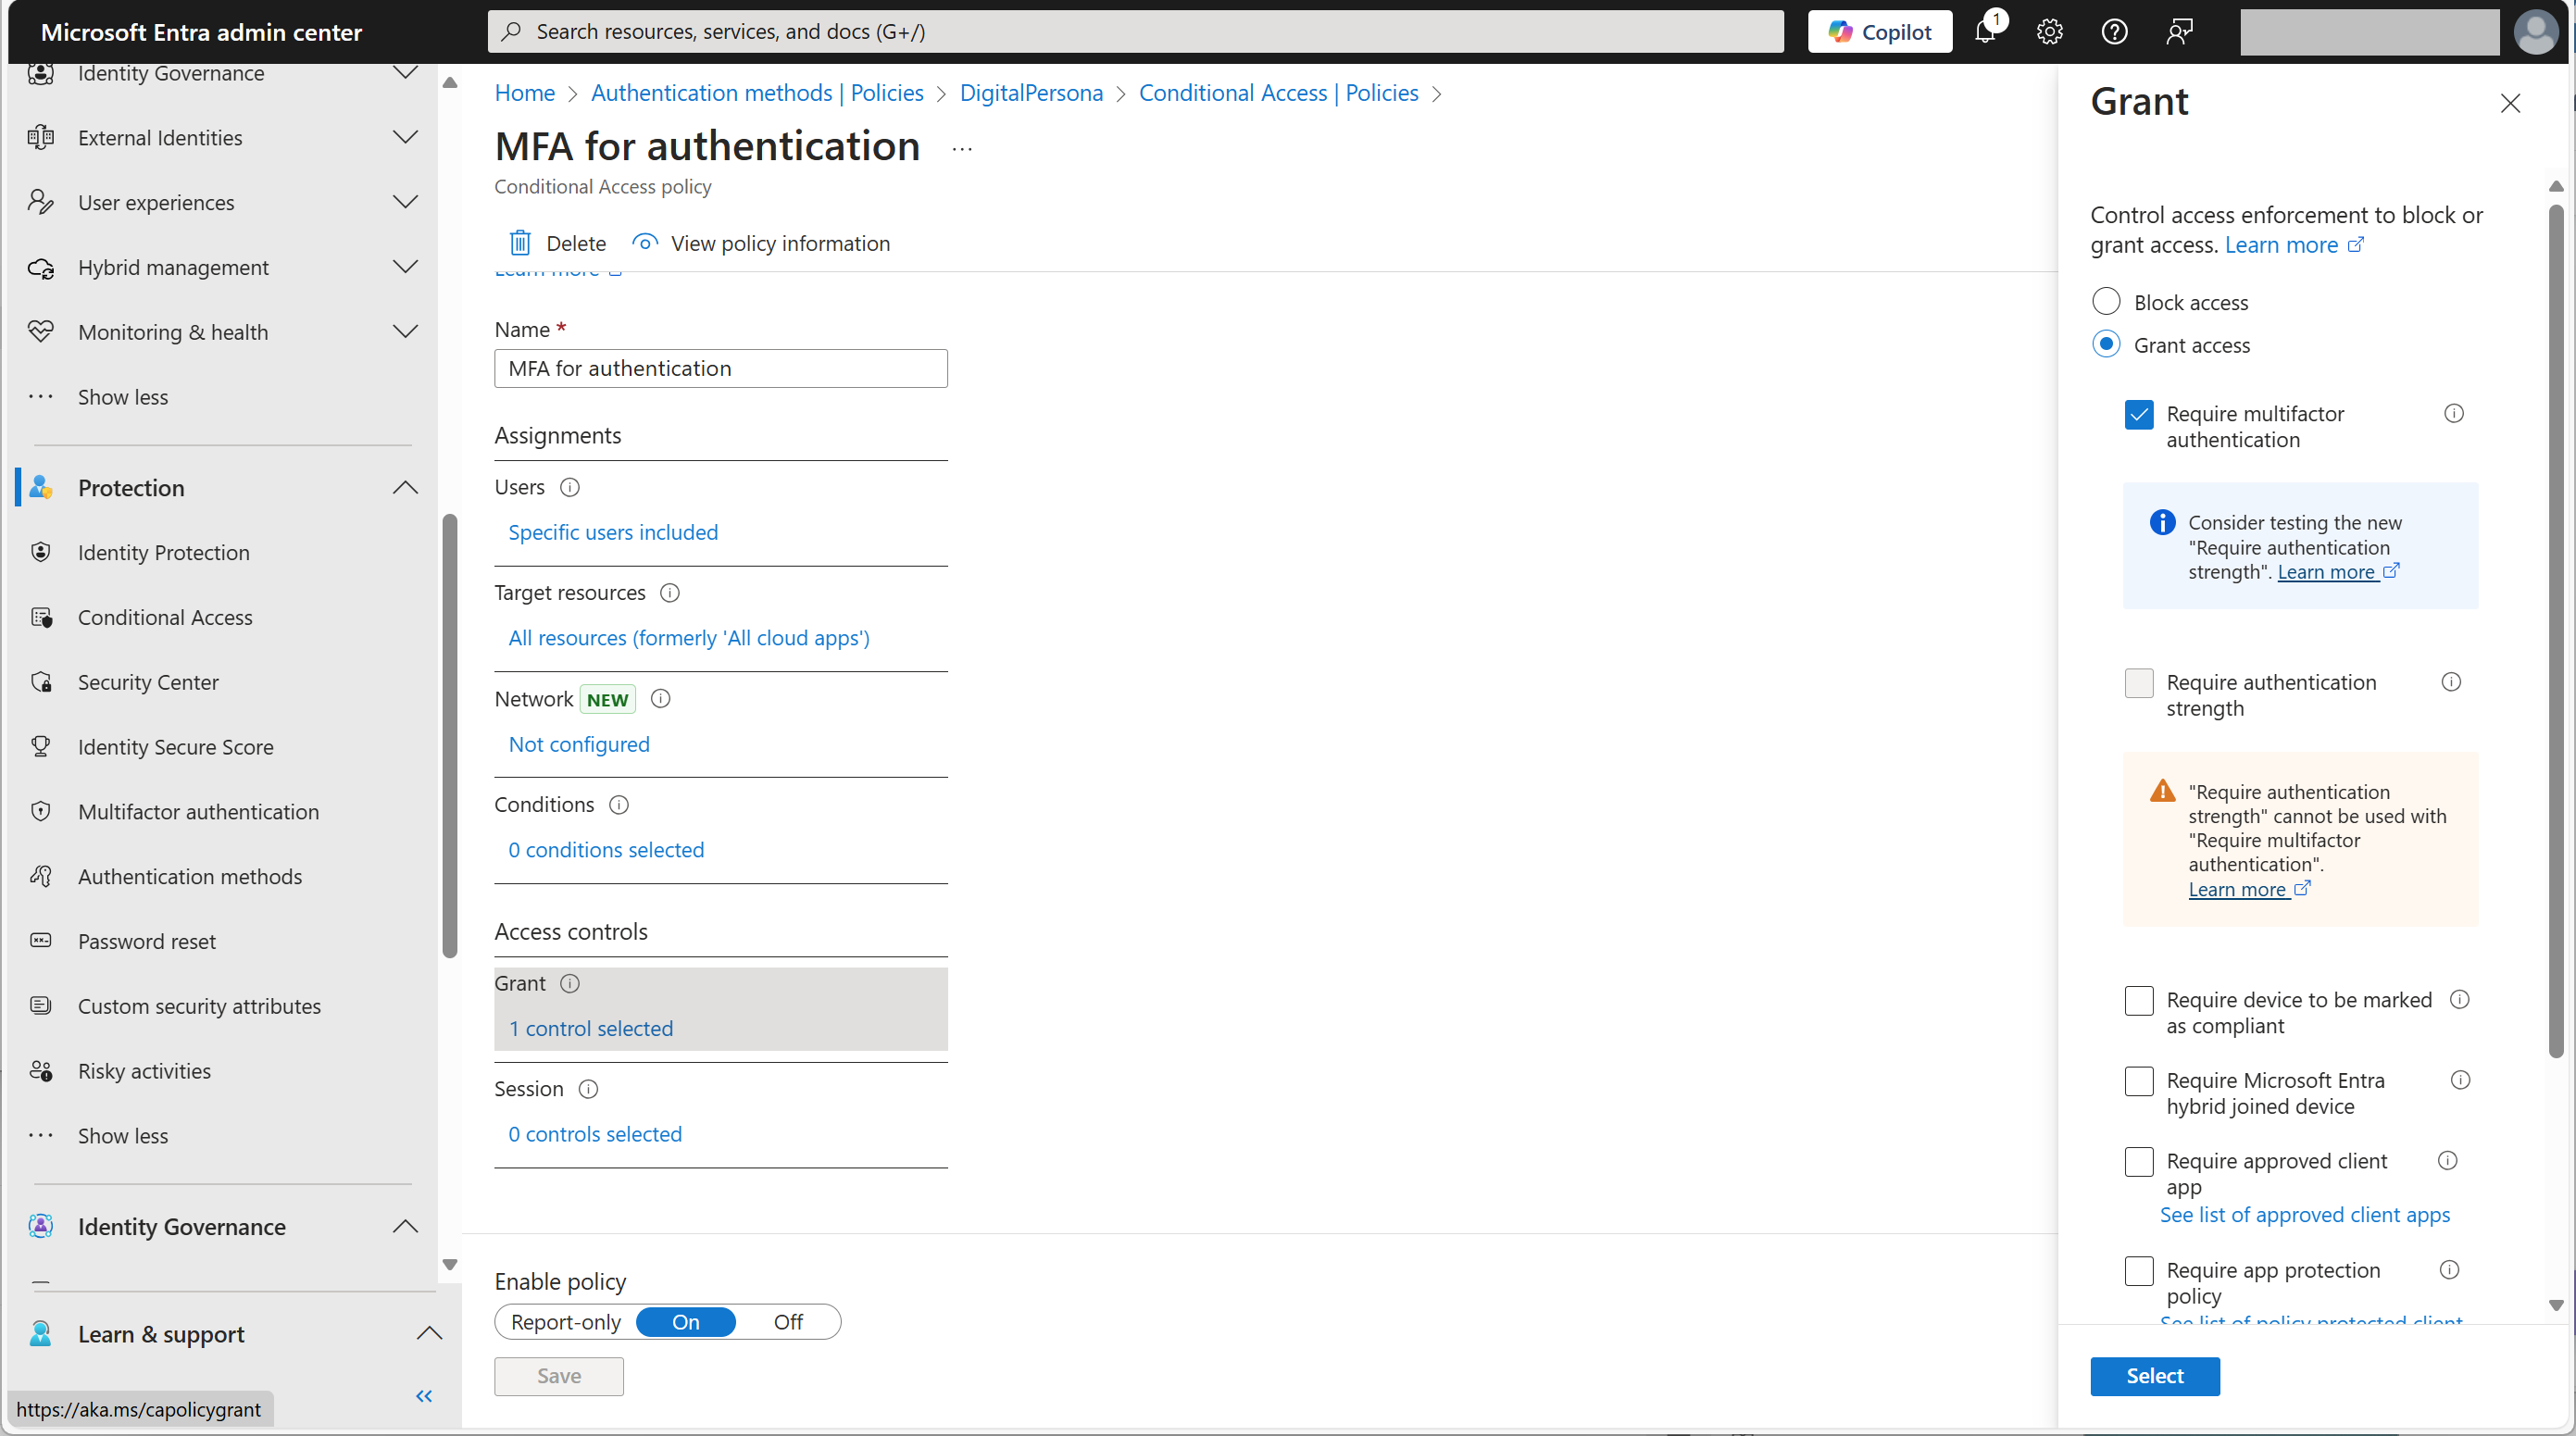Click info icon for Require approved client app
This screenshot has height=1436, width=2576.
coord(2448,1160)
